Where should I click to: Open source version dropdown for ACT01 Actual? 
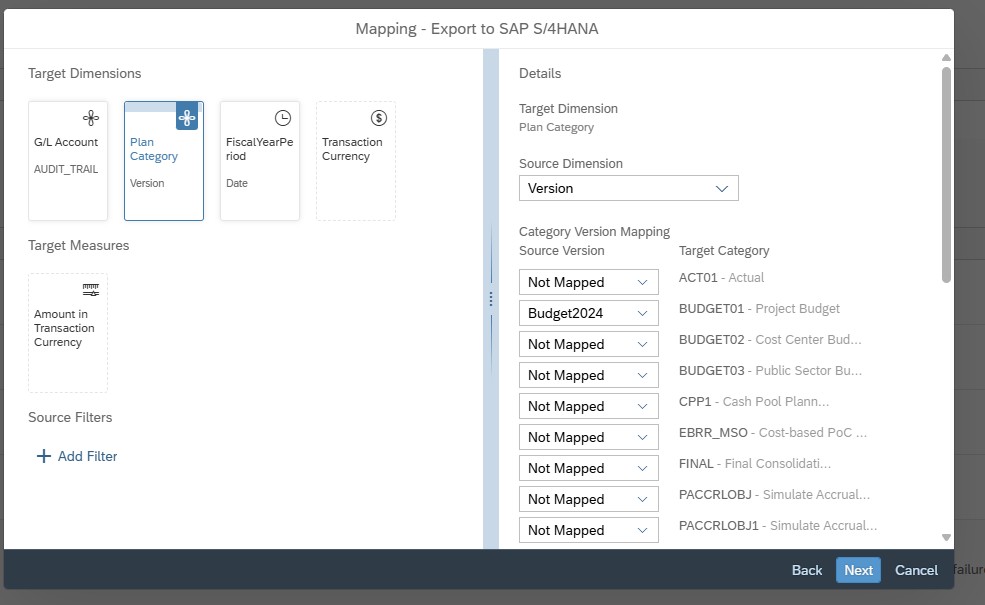[x=588, y=282]
